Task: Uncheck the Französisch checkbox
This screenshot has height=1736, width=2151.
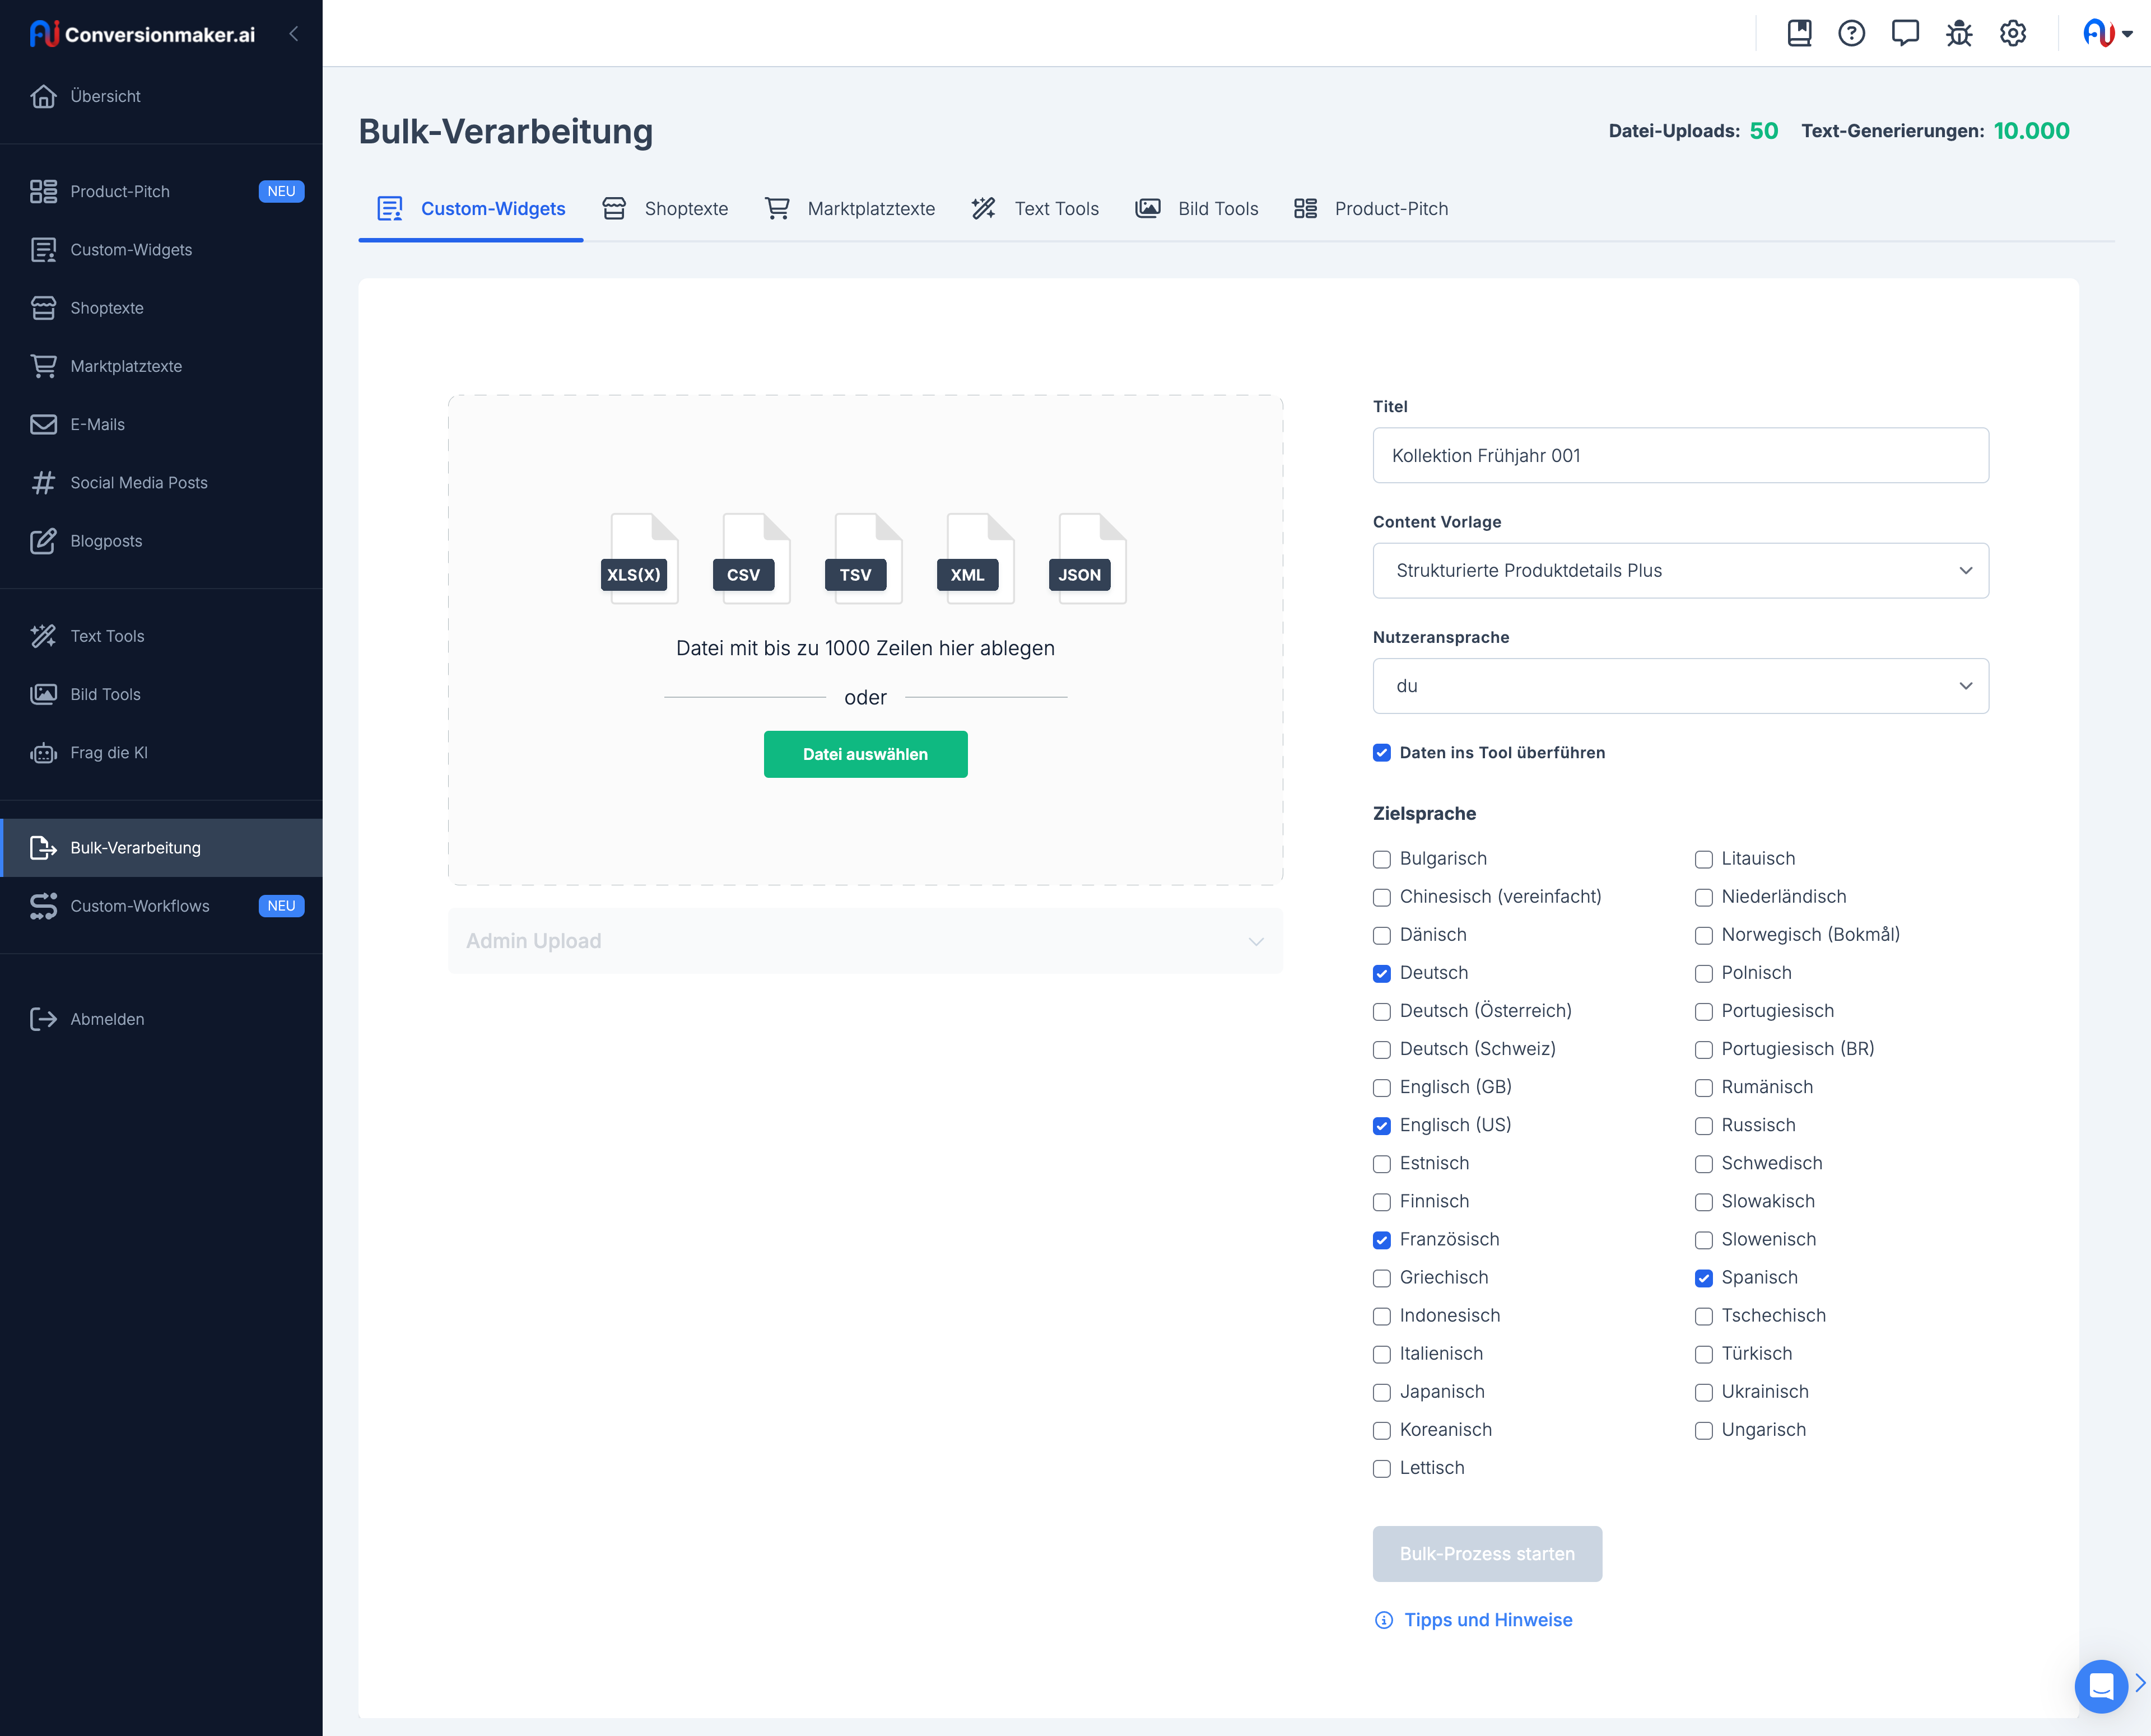Action: click(1382, 1240)
